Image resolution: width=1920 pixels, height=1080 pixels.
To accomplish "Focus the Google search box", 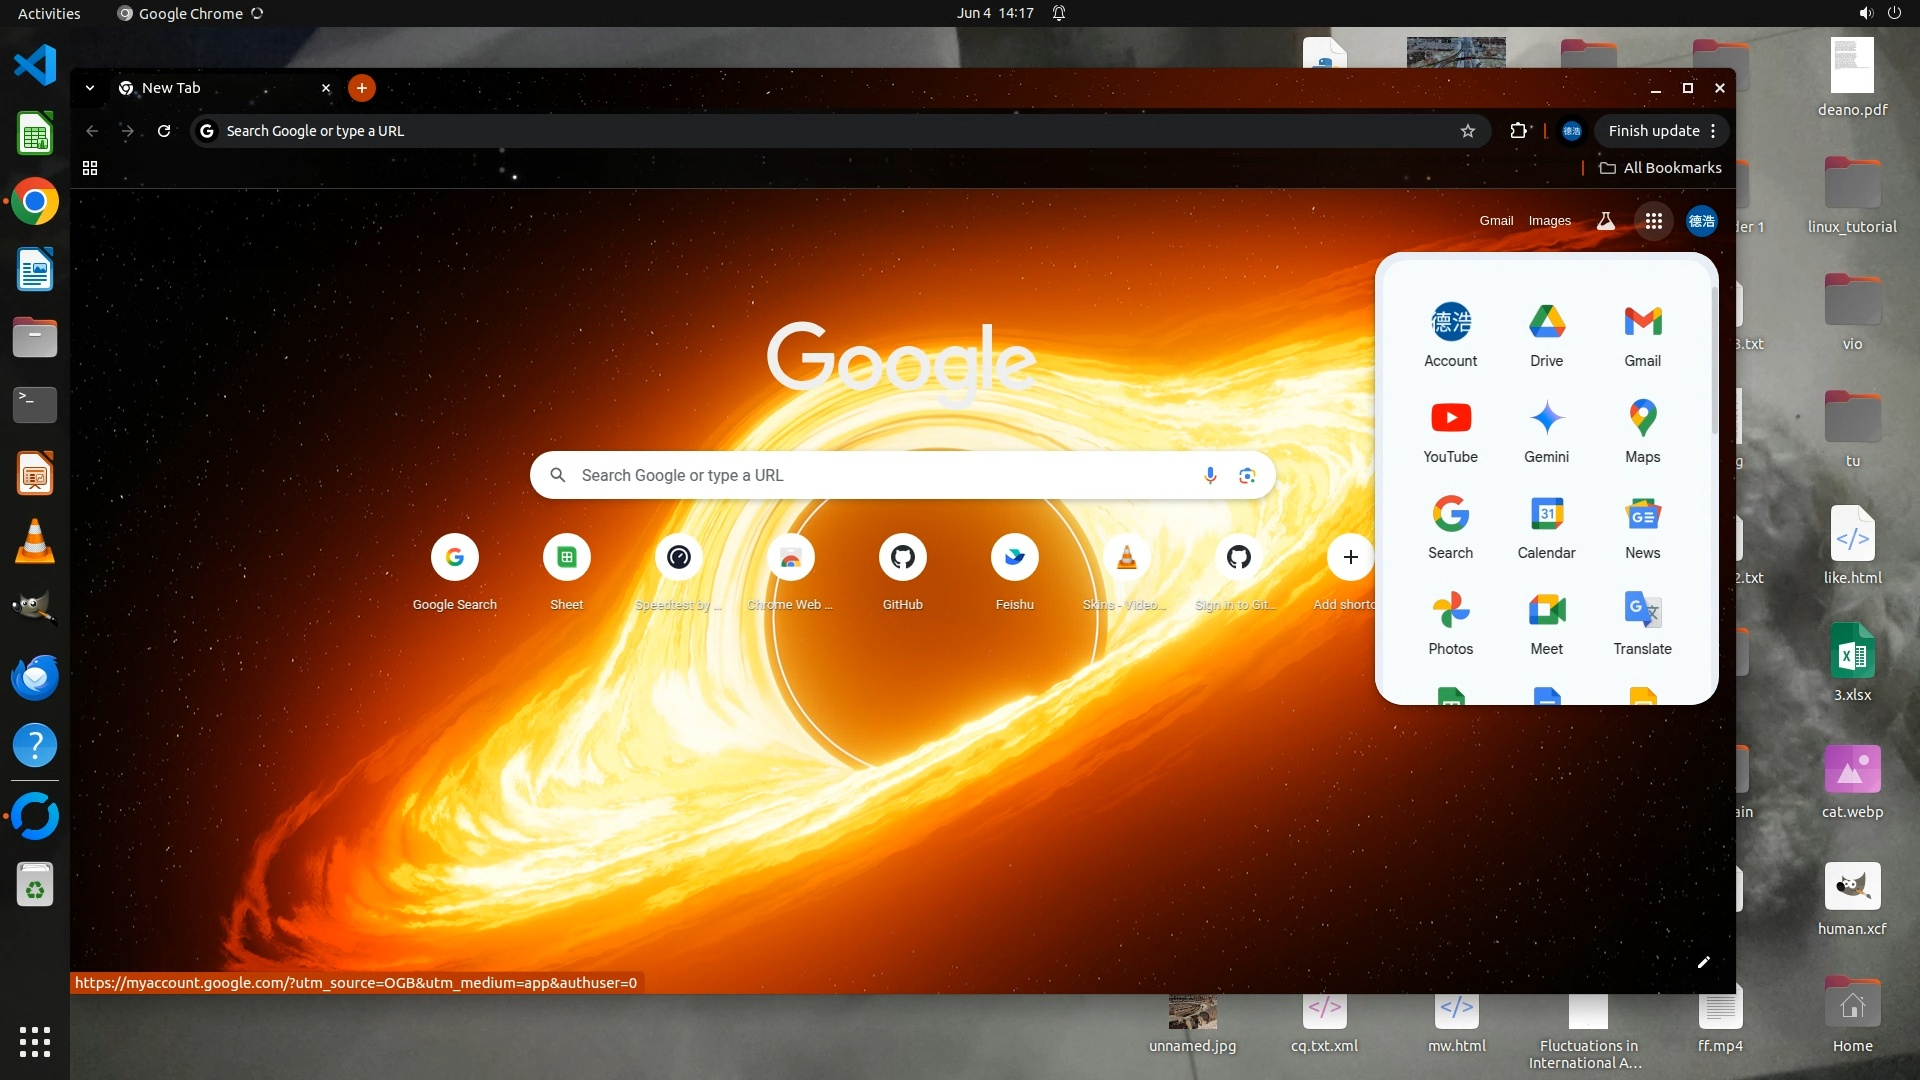I will pos(880,475).
